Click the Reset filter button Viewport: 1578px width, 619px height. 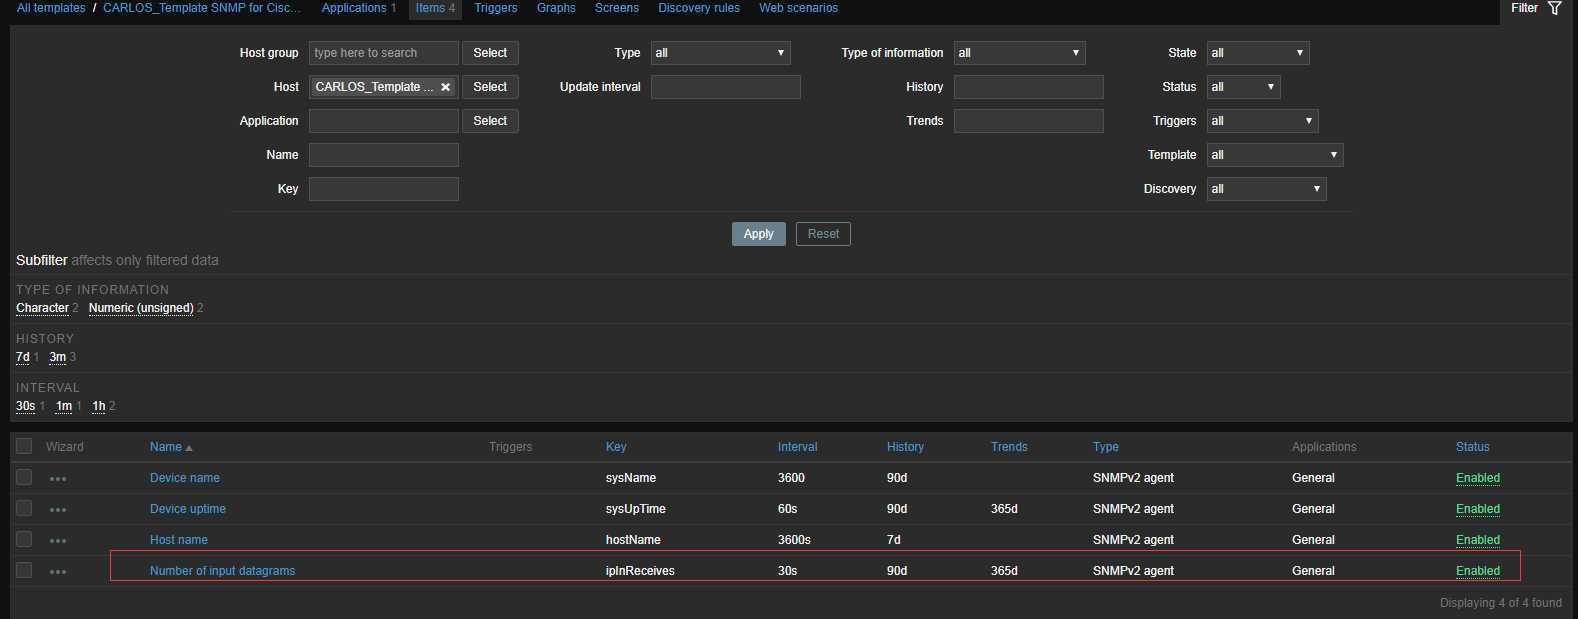823,234
